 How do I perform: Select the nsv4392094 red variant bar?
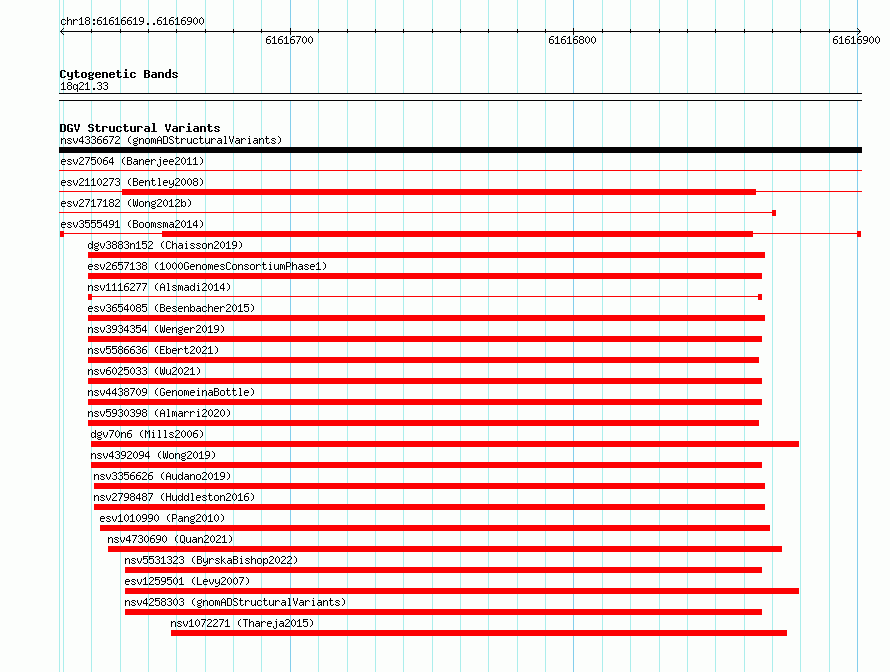(426, 465)
